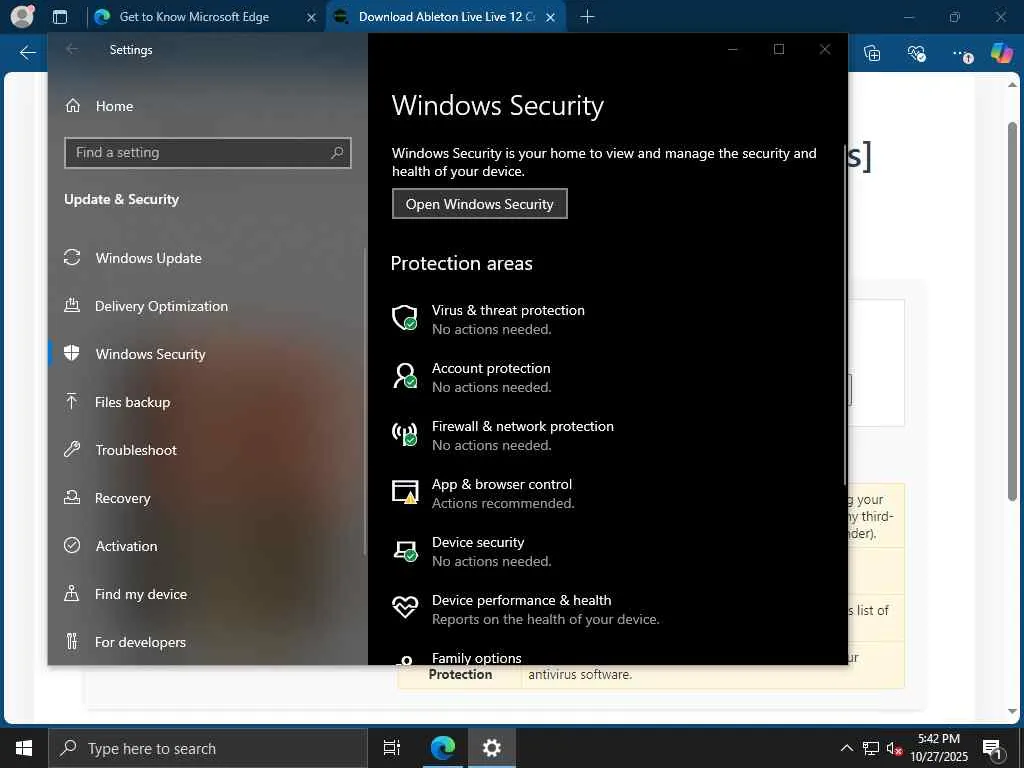Click the Device performance & health heart icon

[x=405, y=607]
